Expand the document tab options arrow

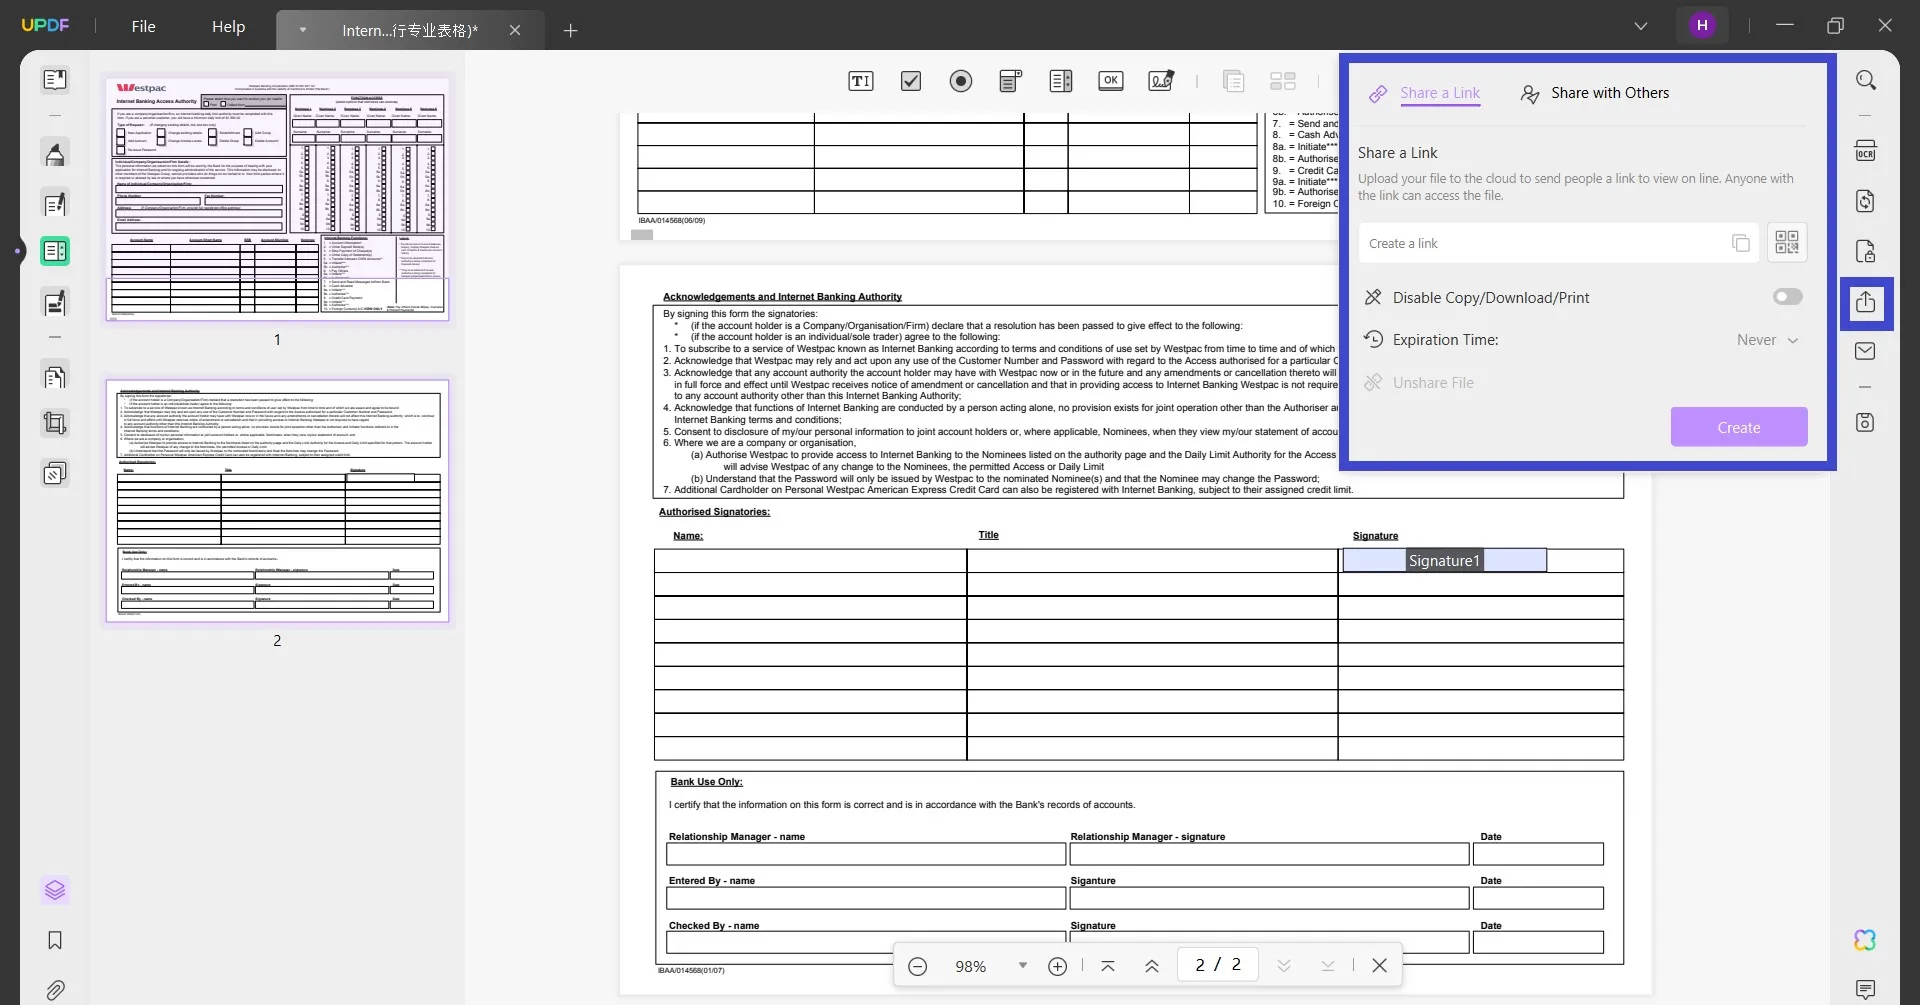(x=303, y=30)
